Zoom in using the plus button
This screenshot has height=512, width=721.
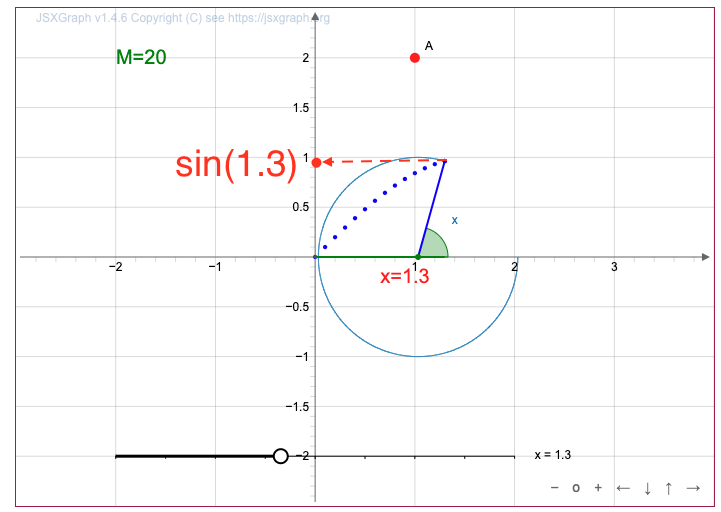598,488
